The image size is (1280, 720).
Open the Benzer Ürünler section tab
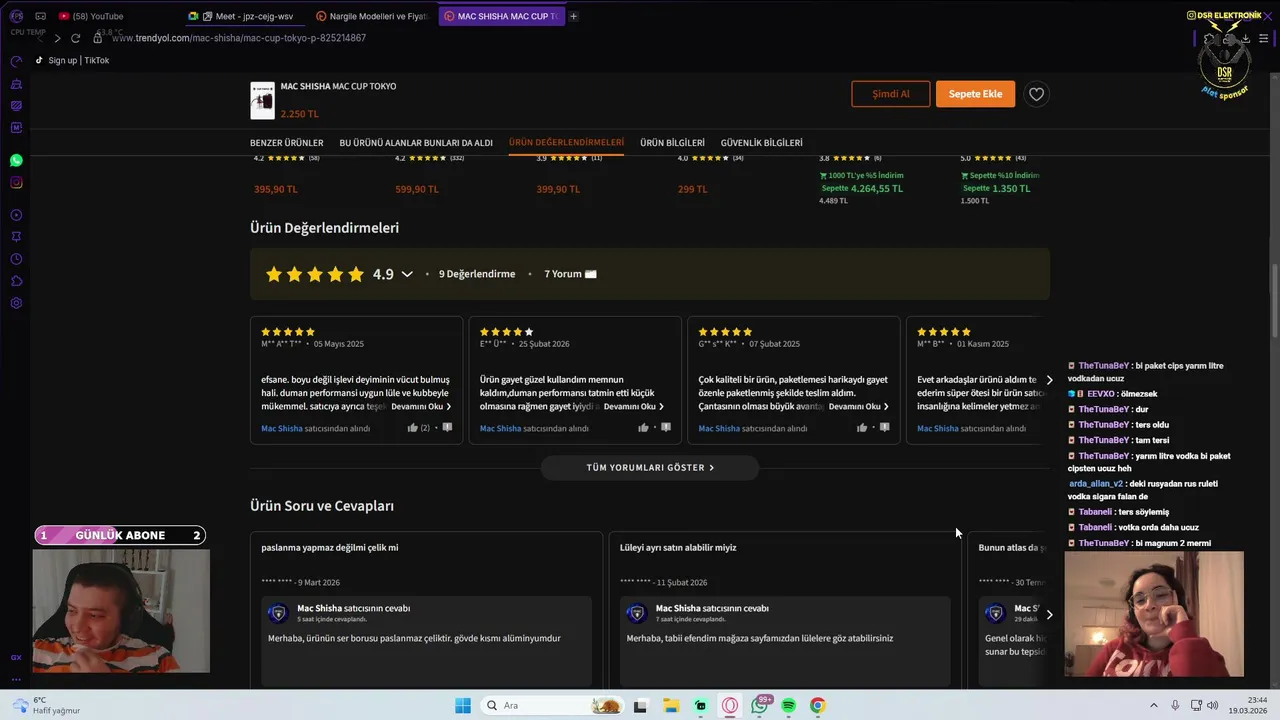[287, 143]
